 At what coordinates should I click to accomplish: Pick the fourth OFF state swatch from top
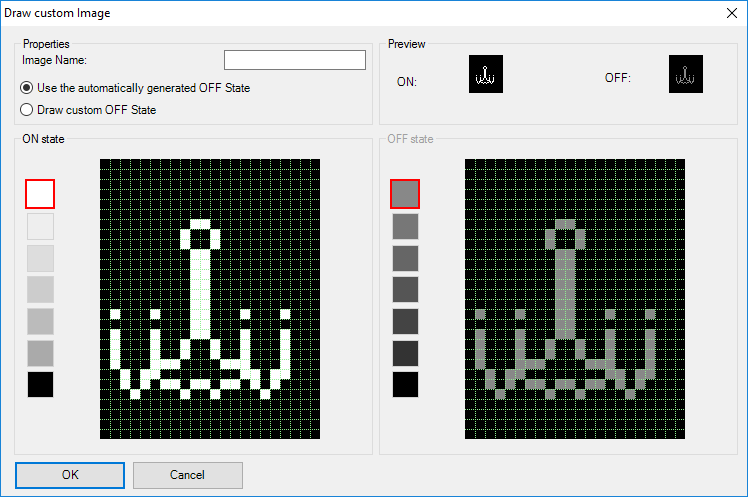point(405,289)
